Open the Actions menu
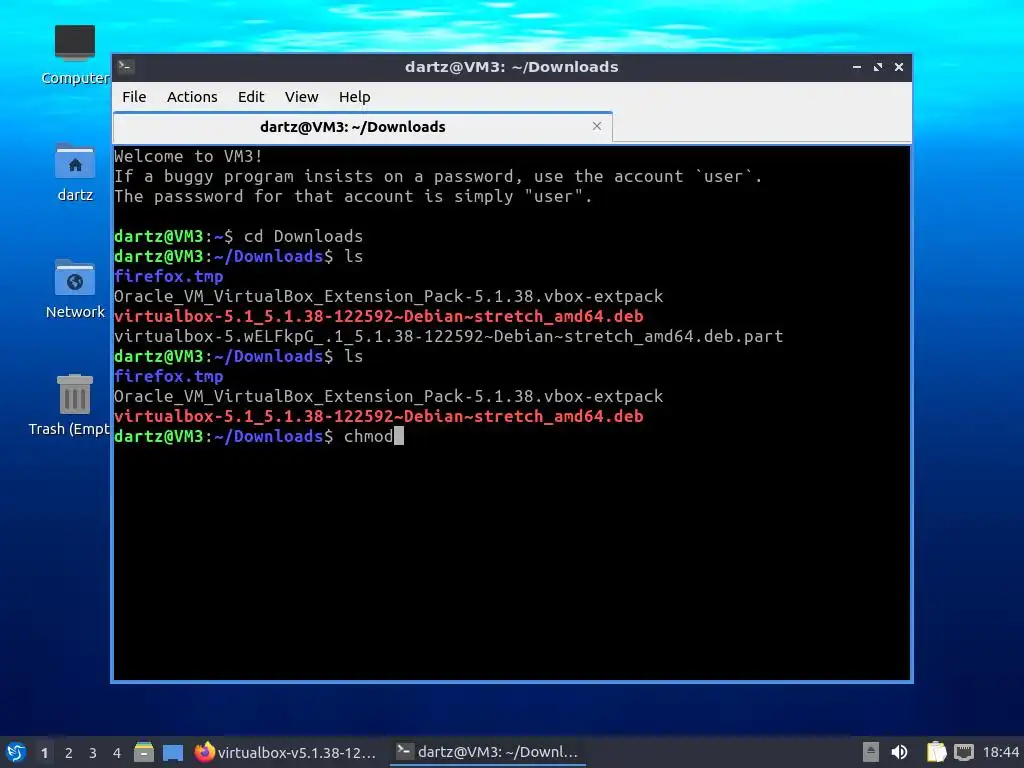 192,97
